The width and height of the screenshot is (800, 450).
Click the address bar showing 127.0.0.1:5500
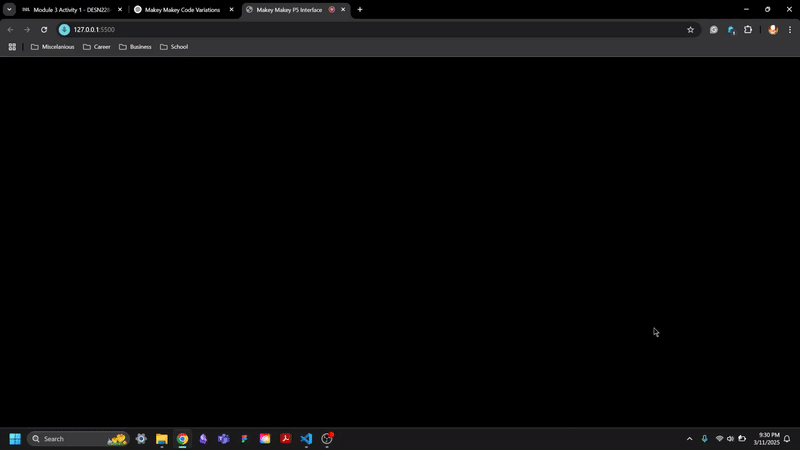378,30
